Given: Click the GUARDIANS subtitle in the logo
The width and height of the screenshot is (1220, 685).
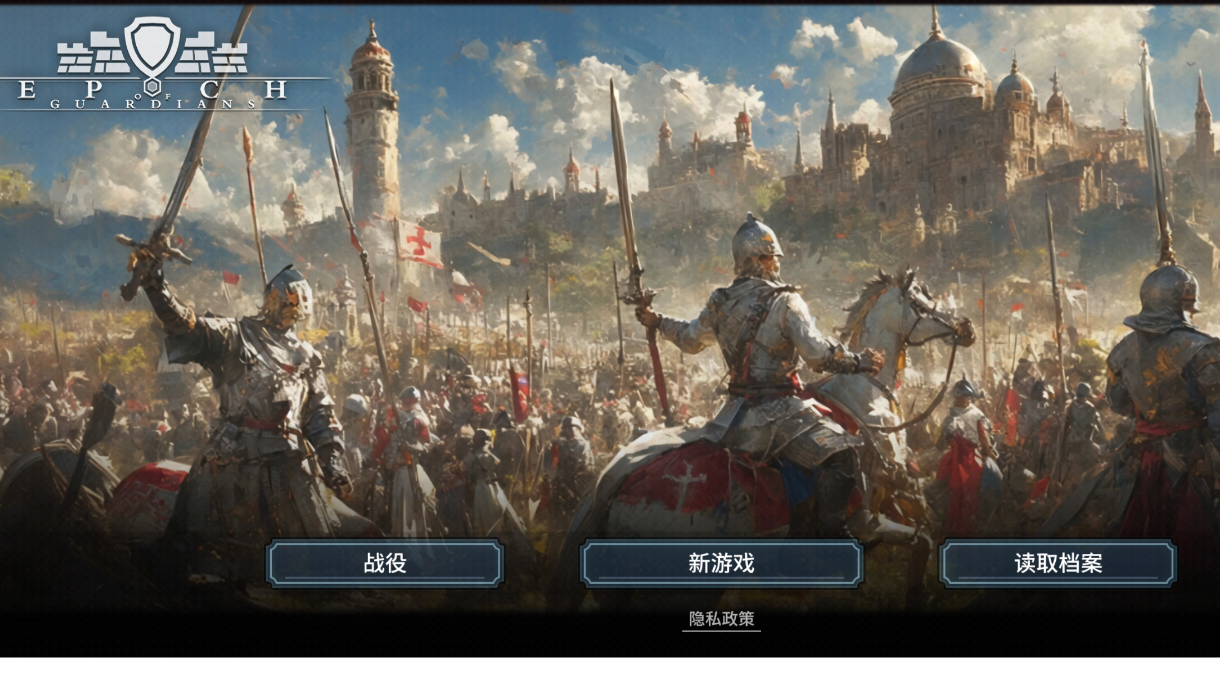Looking at the screenshot, I should [x=152, y=104].
